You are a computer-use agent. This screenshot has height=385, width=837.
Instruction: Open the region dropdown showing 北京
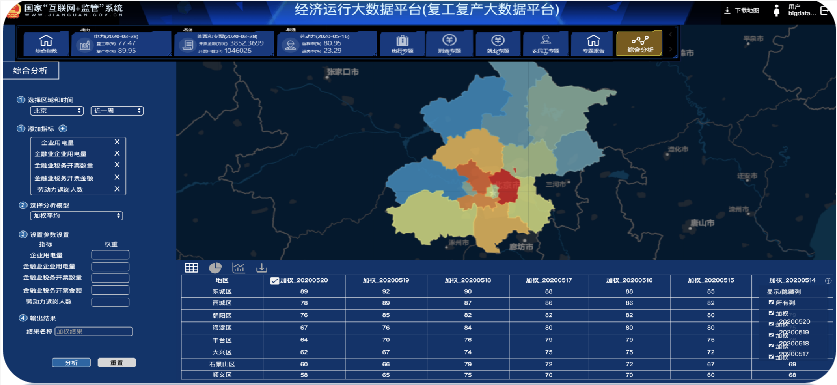57,111
